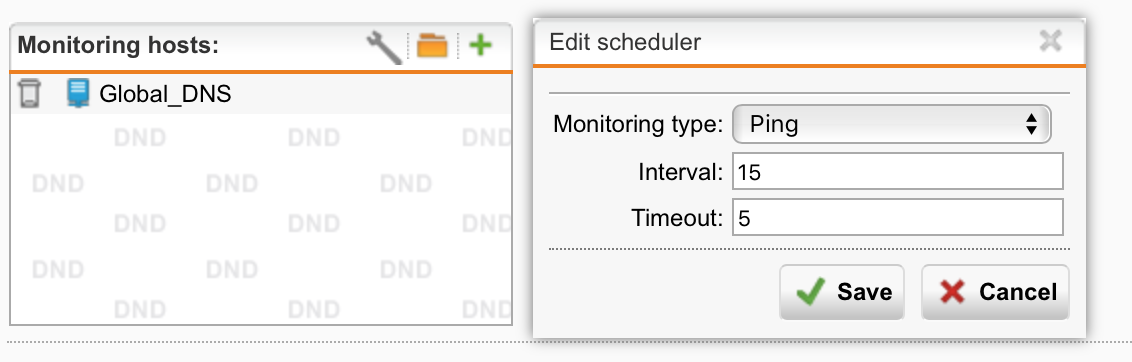Click the blue Global_DNS host icon
1132x362 pixels.
77,94
